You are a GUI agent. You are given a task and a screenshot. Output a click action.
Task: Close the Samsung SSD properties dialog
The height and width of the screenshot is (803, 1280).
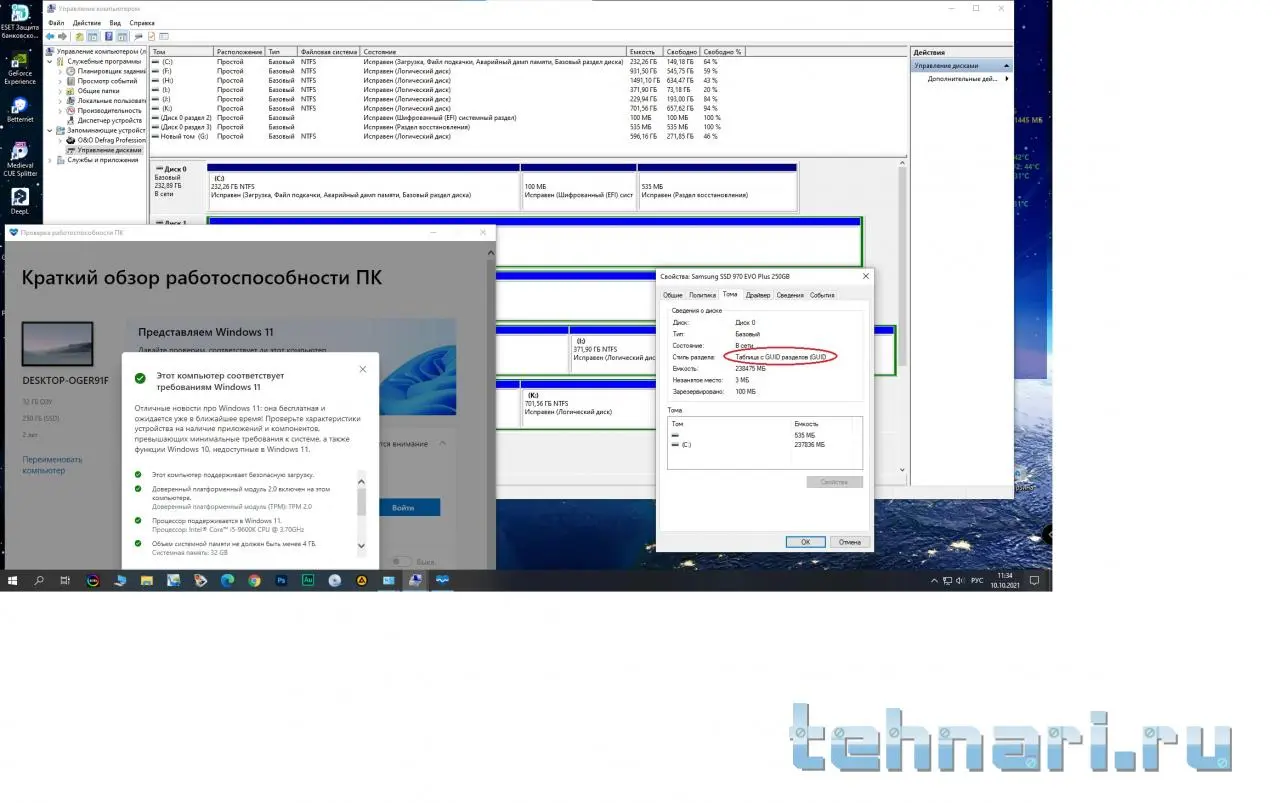pos(865,276)
